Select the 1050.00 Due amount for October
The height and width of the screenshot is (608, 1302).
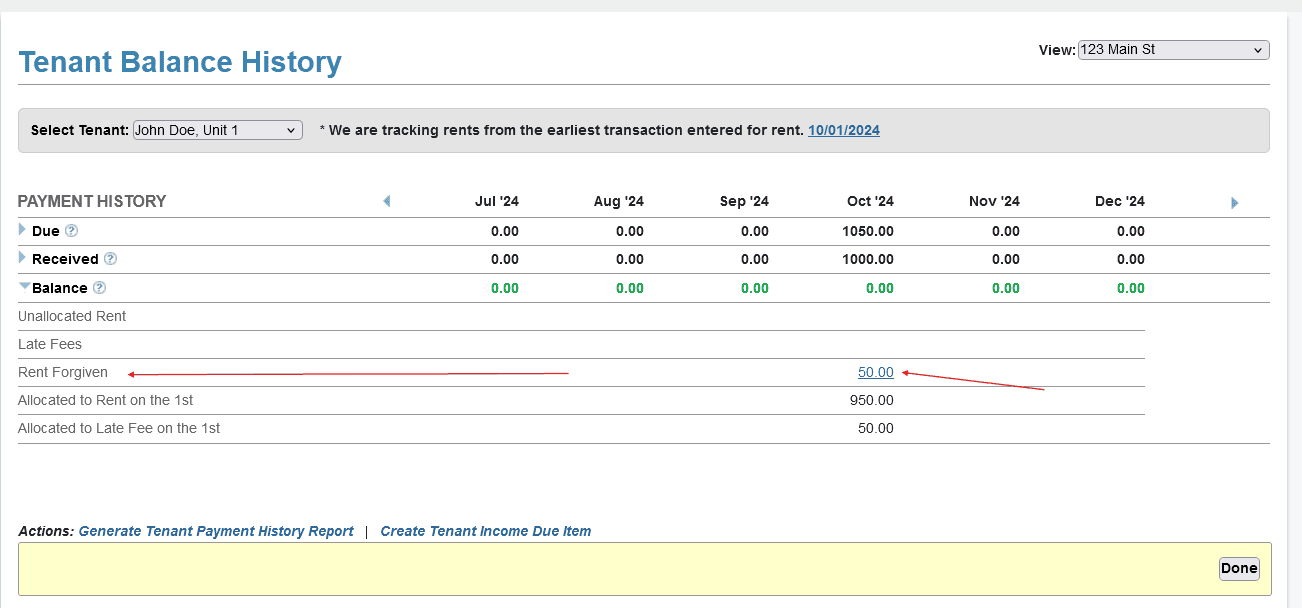[867, 231]
